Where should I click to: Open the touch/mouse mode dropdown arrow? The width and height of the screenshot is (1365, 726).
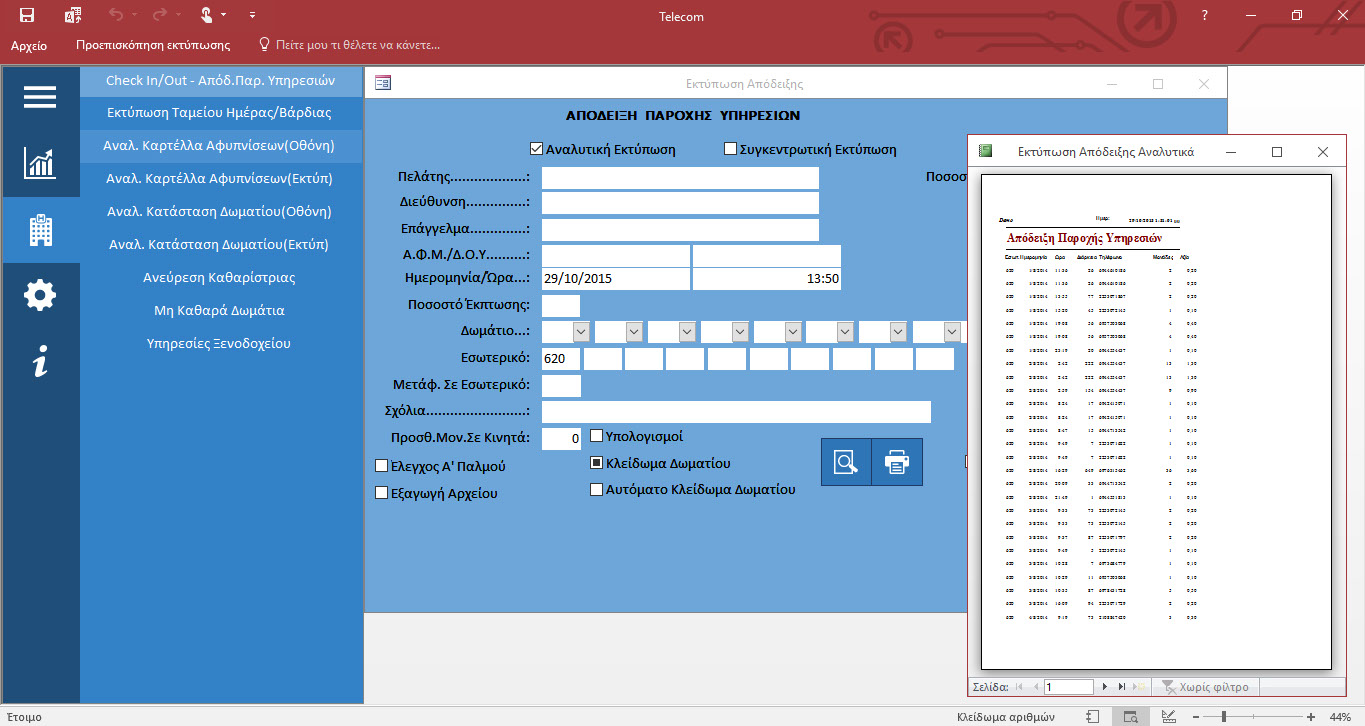(x=223, y=15)
